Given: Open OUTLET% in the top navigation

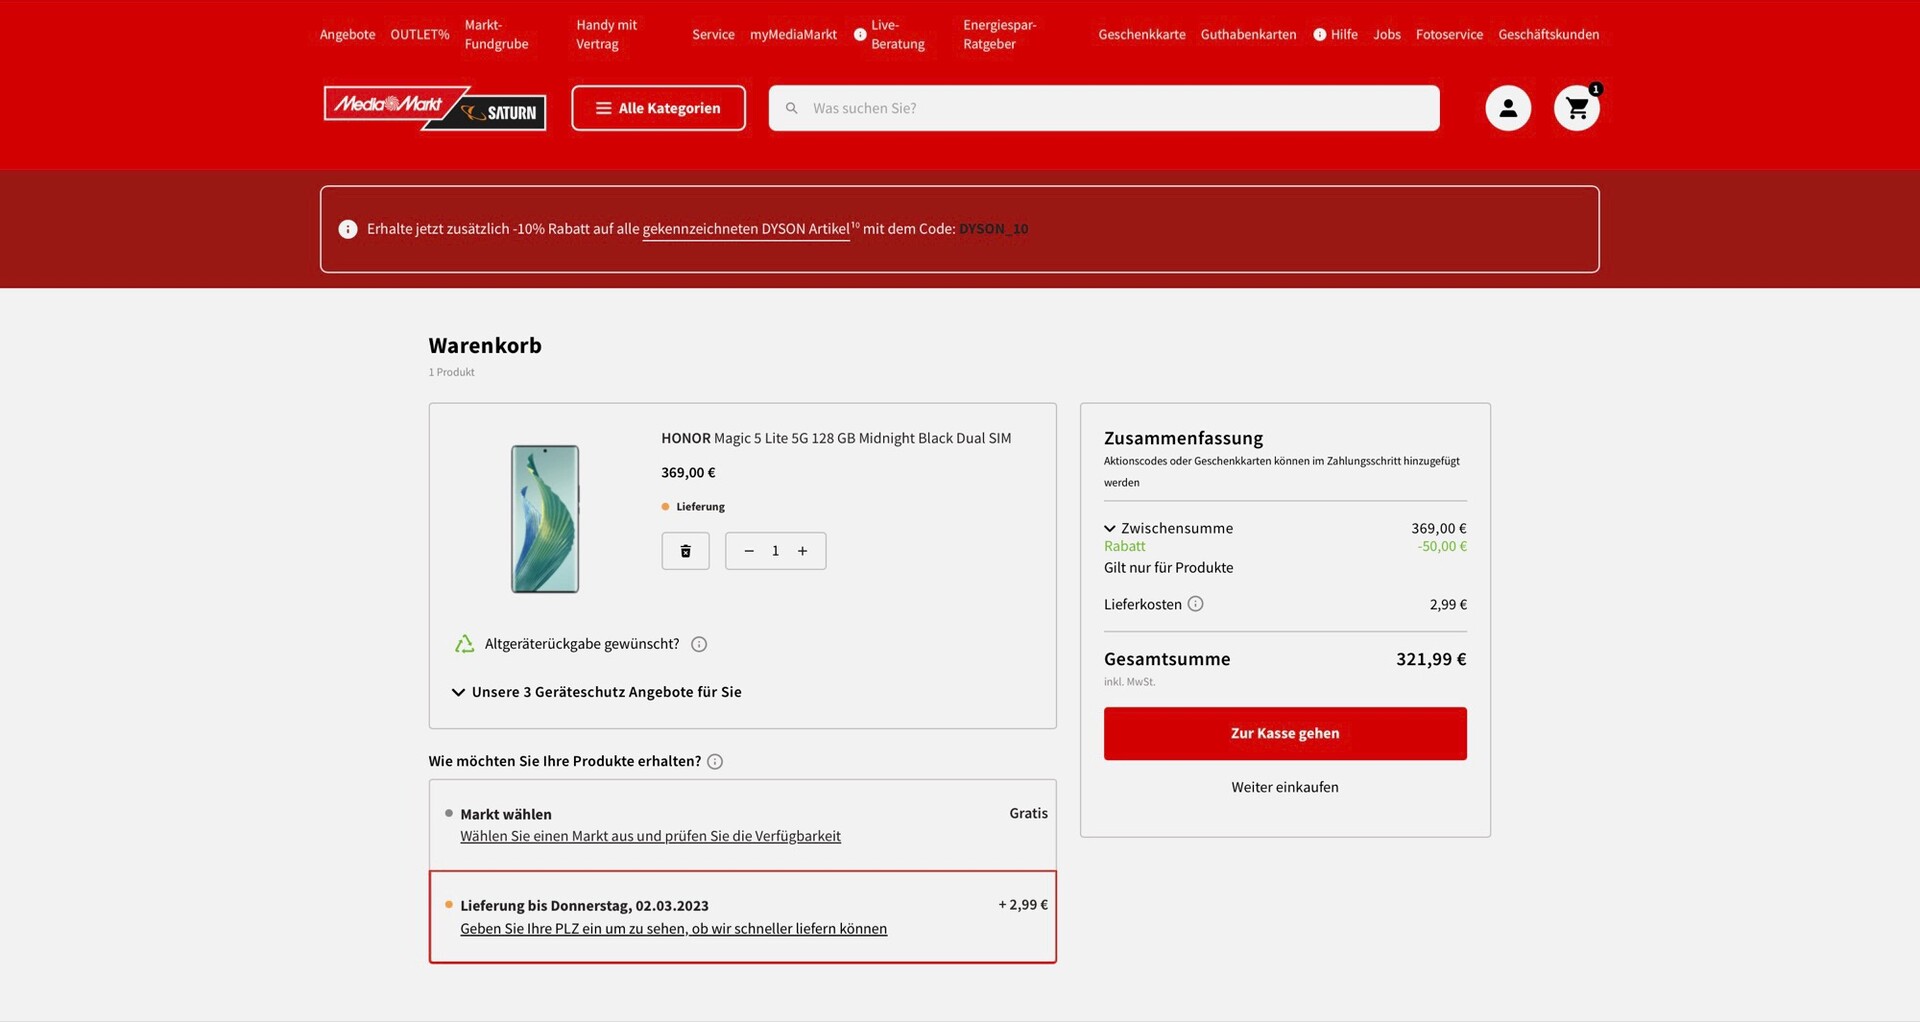Looking at the screenshot, I should [420, 34].
